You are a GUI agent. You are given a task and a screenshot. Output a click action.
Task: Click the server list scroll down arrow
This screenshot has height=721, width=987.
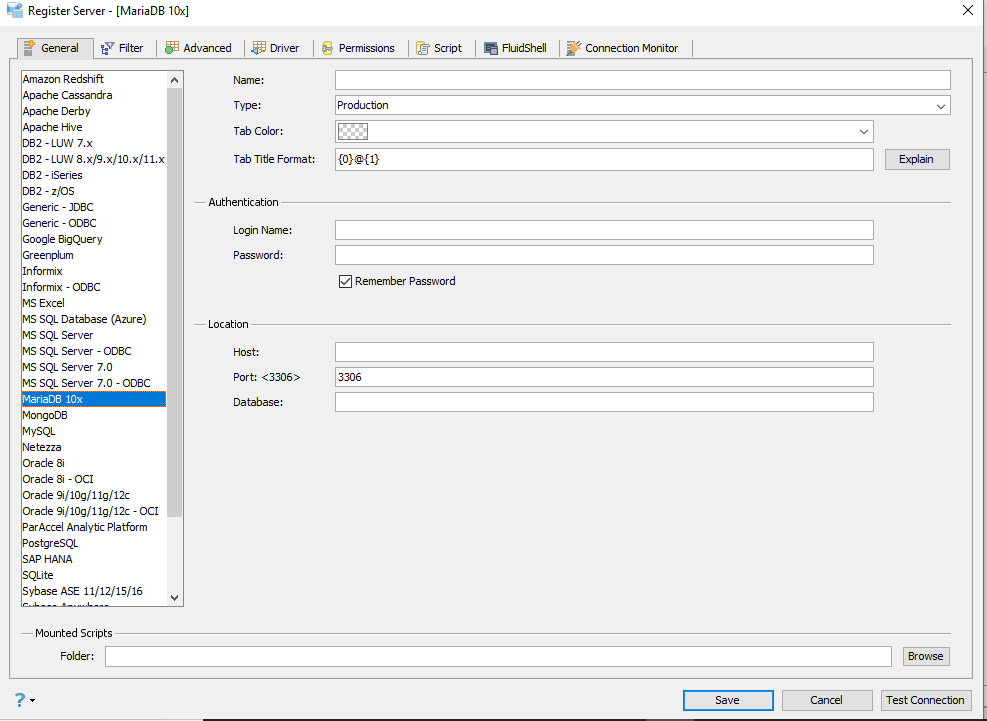click(x=175, y=598)
